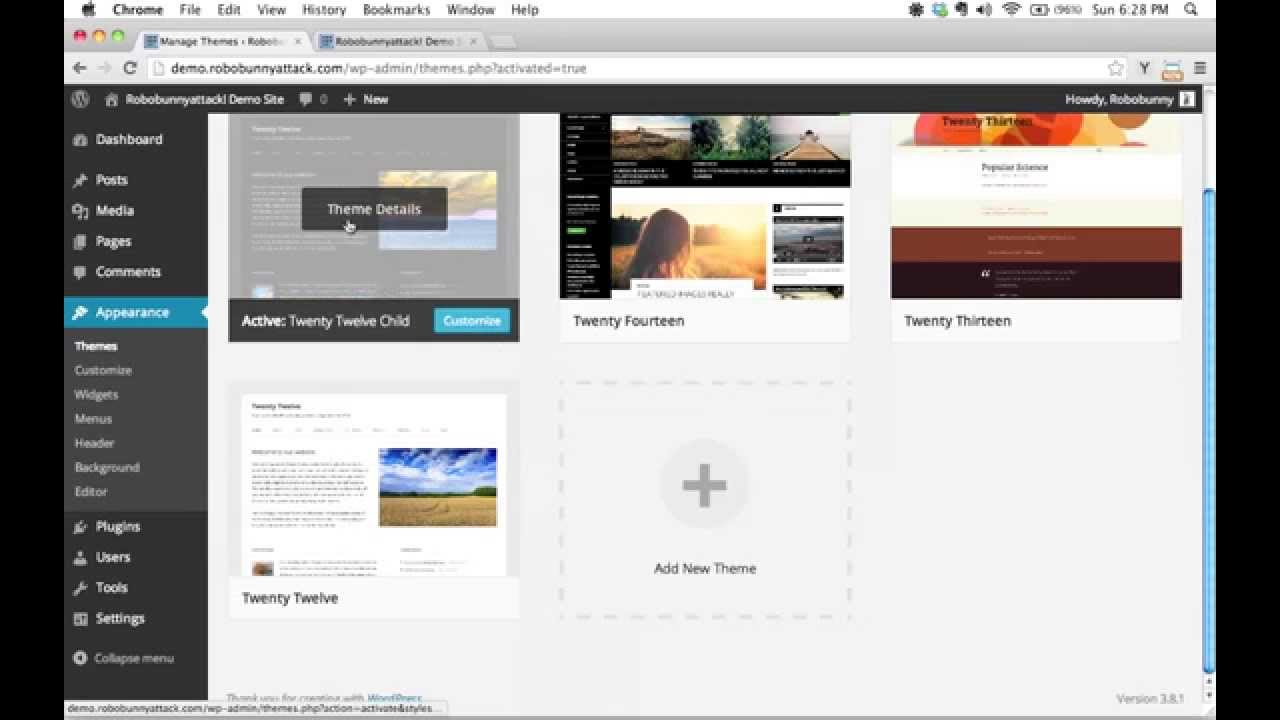
Task: Open the Menus submenu item
Action: point(93,419)
